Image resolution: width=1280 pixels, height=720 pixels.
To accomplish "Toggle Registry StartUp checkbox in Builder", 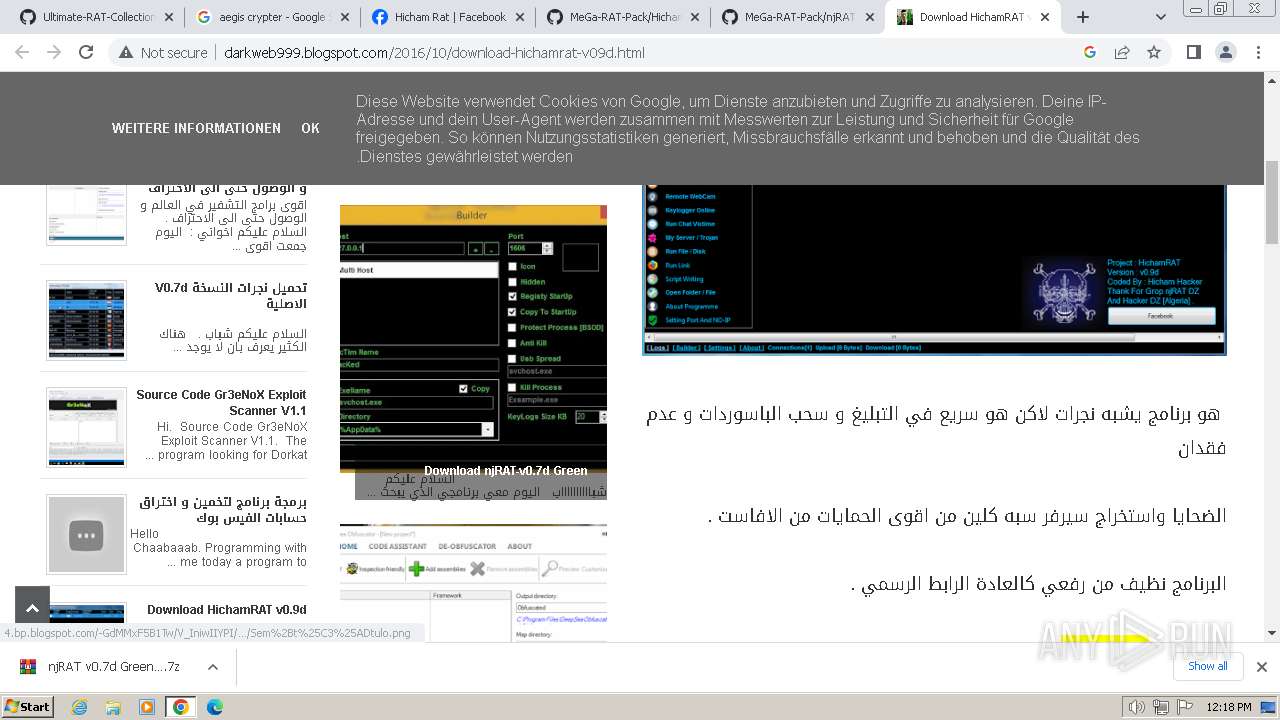I will coord(513,296).
